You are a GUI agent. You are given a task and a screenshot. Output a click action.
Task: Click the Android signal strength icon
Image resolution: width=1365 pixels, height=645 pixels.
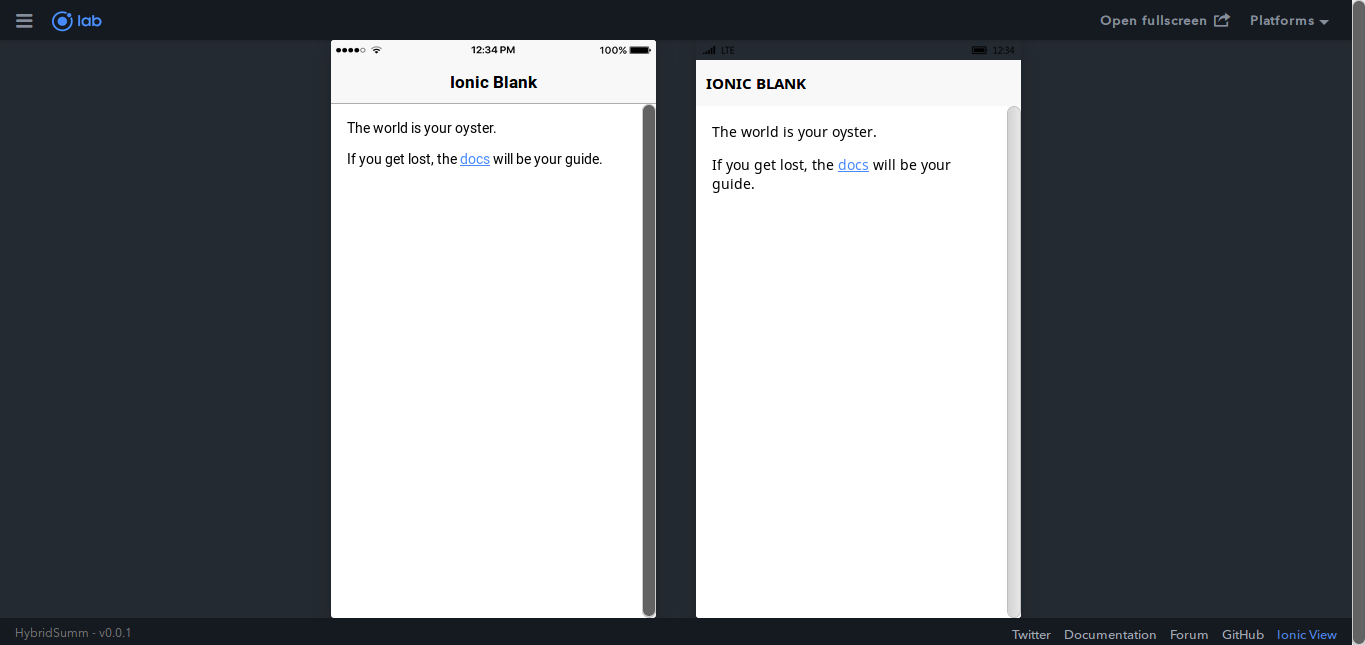pos(709,50)
